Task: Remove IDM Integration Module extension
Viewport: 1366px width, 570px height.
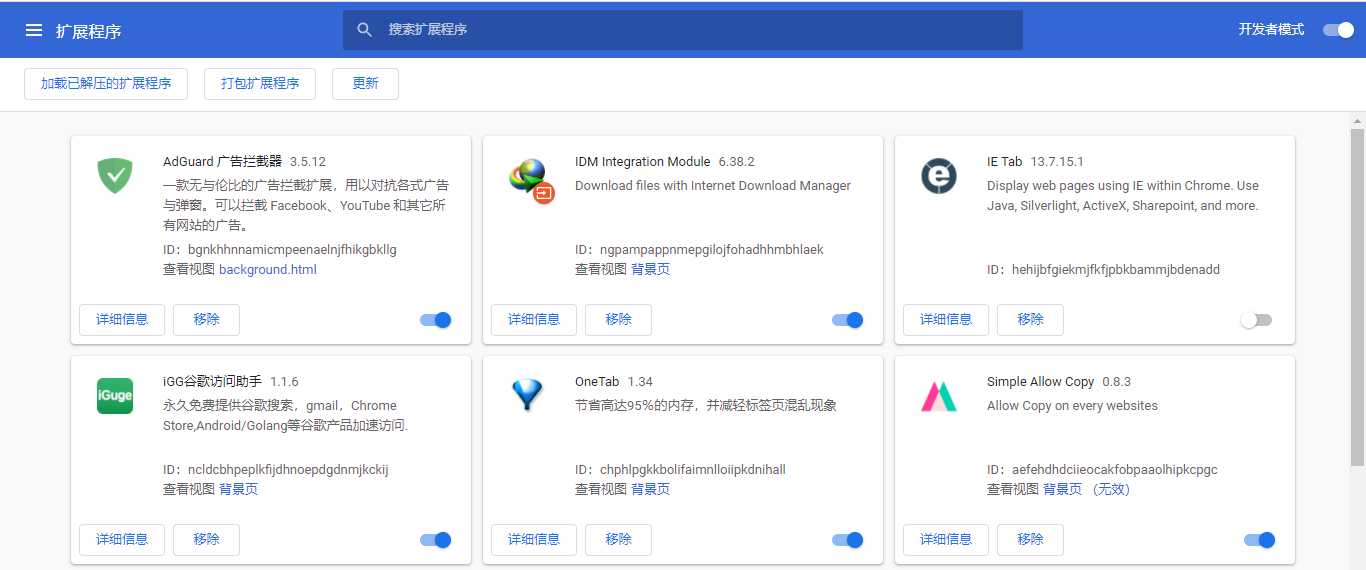Action: pos(619,320)
